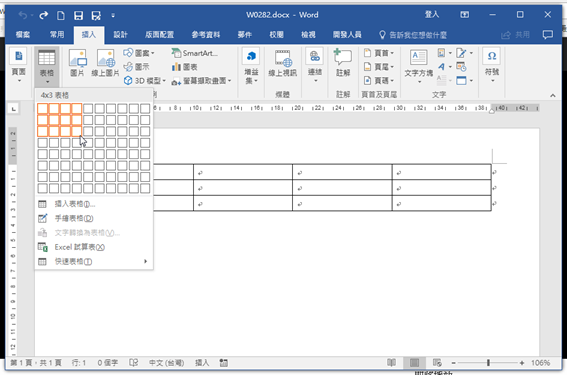Screen dimensions: 567x375
Task: Click the Excel 試算表 icon in menu
Action: tap(43, 247)
